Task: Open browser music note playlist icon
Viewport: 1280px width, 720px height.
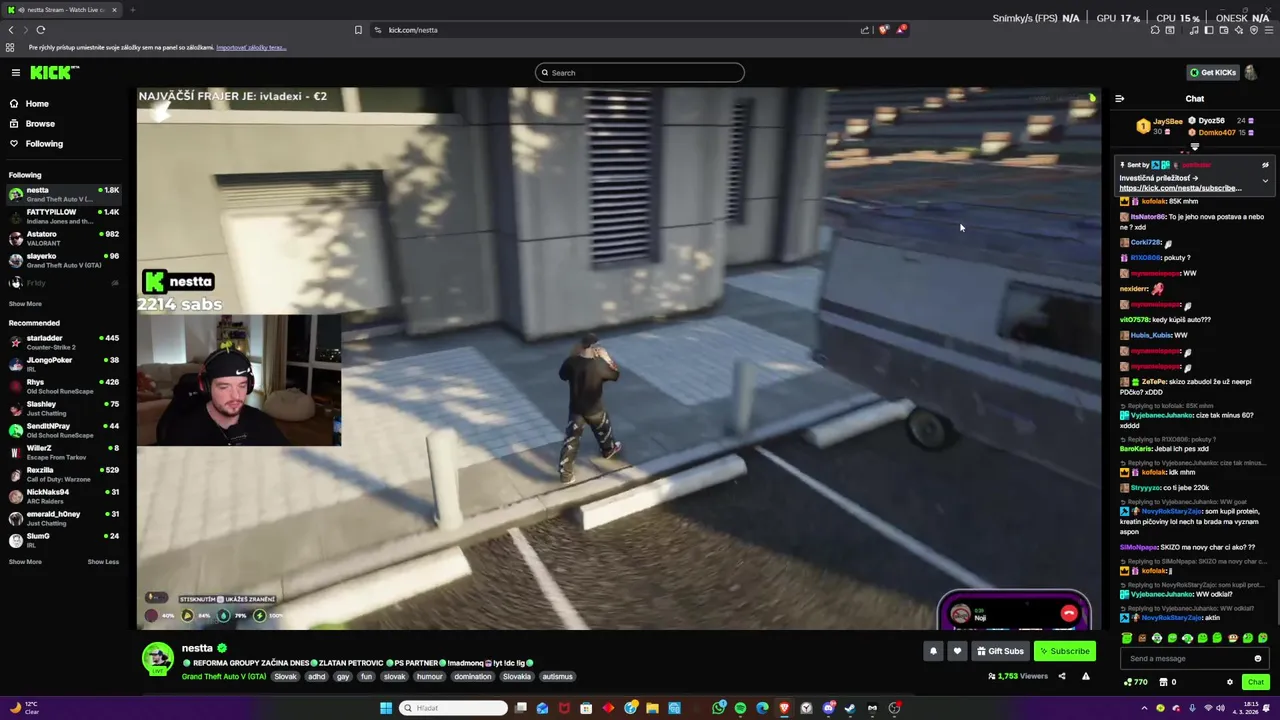Action: [x=1194, y=30]
